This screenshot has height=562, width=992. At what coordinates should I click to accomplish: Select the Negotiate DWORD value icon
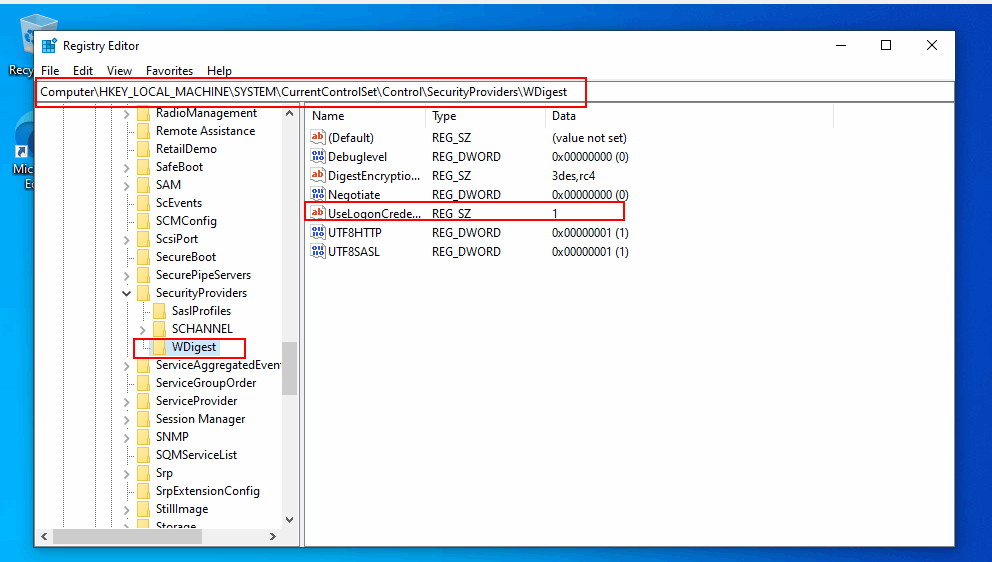(318, 195)
